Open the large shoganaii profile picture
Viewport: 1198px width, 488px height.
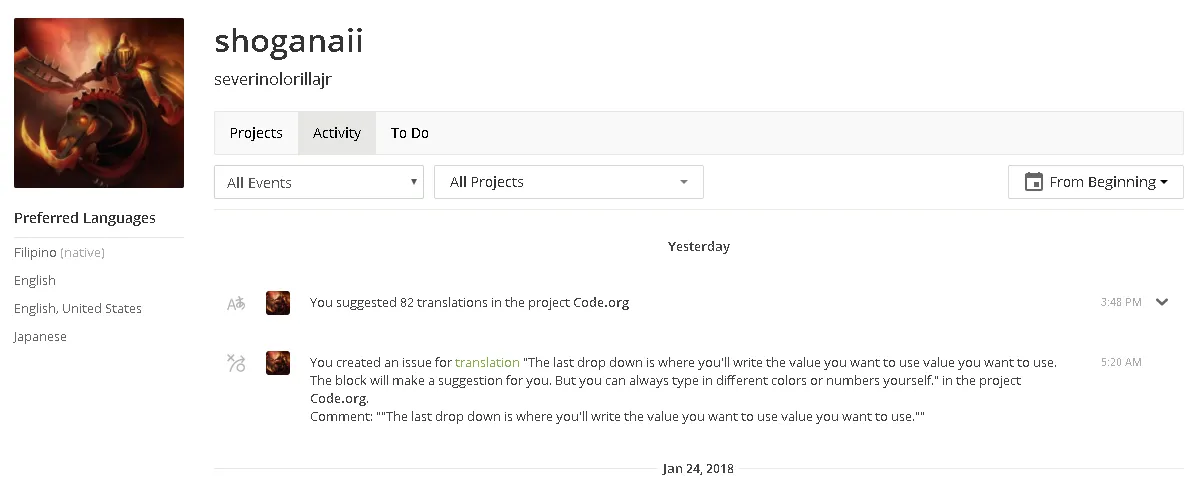pyautogui.click(x=99, y=103)
